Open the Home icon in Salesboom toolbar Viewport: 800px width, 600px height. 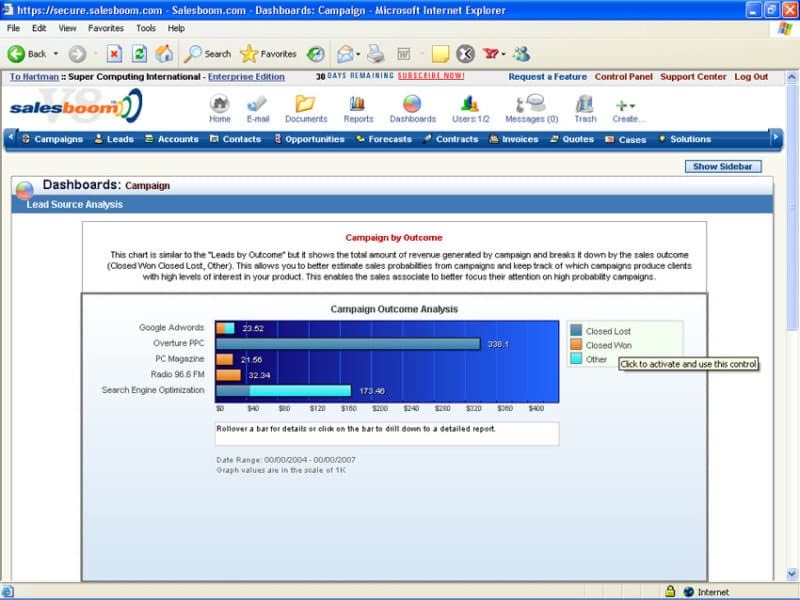(x=219, y=104)
